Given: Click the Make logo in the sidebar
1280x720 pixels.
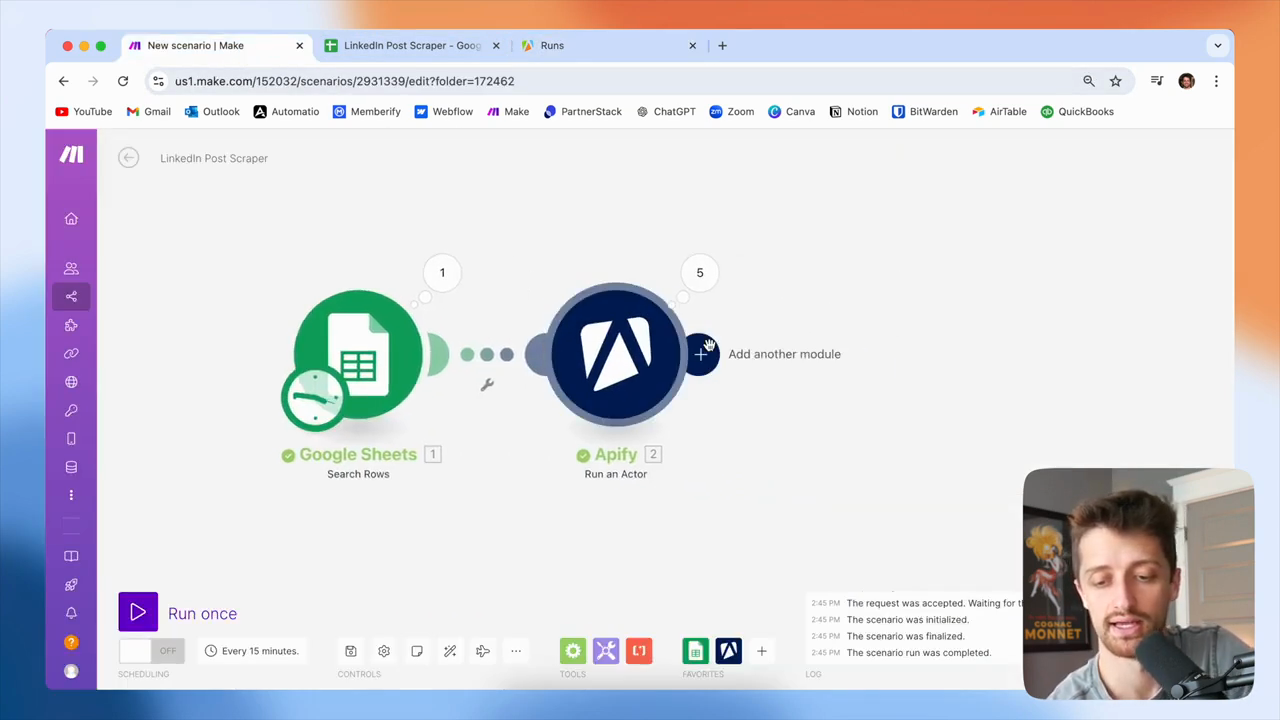Looking at the screenshot, I should [x=71, y=154].
